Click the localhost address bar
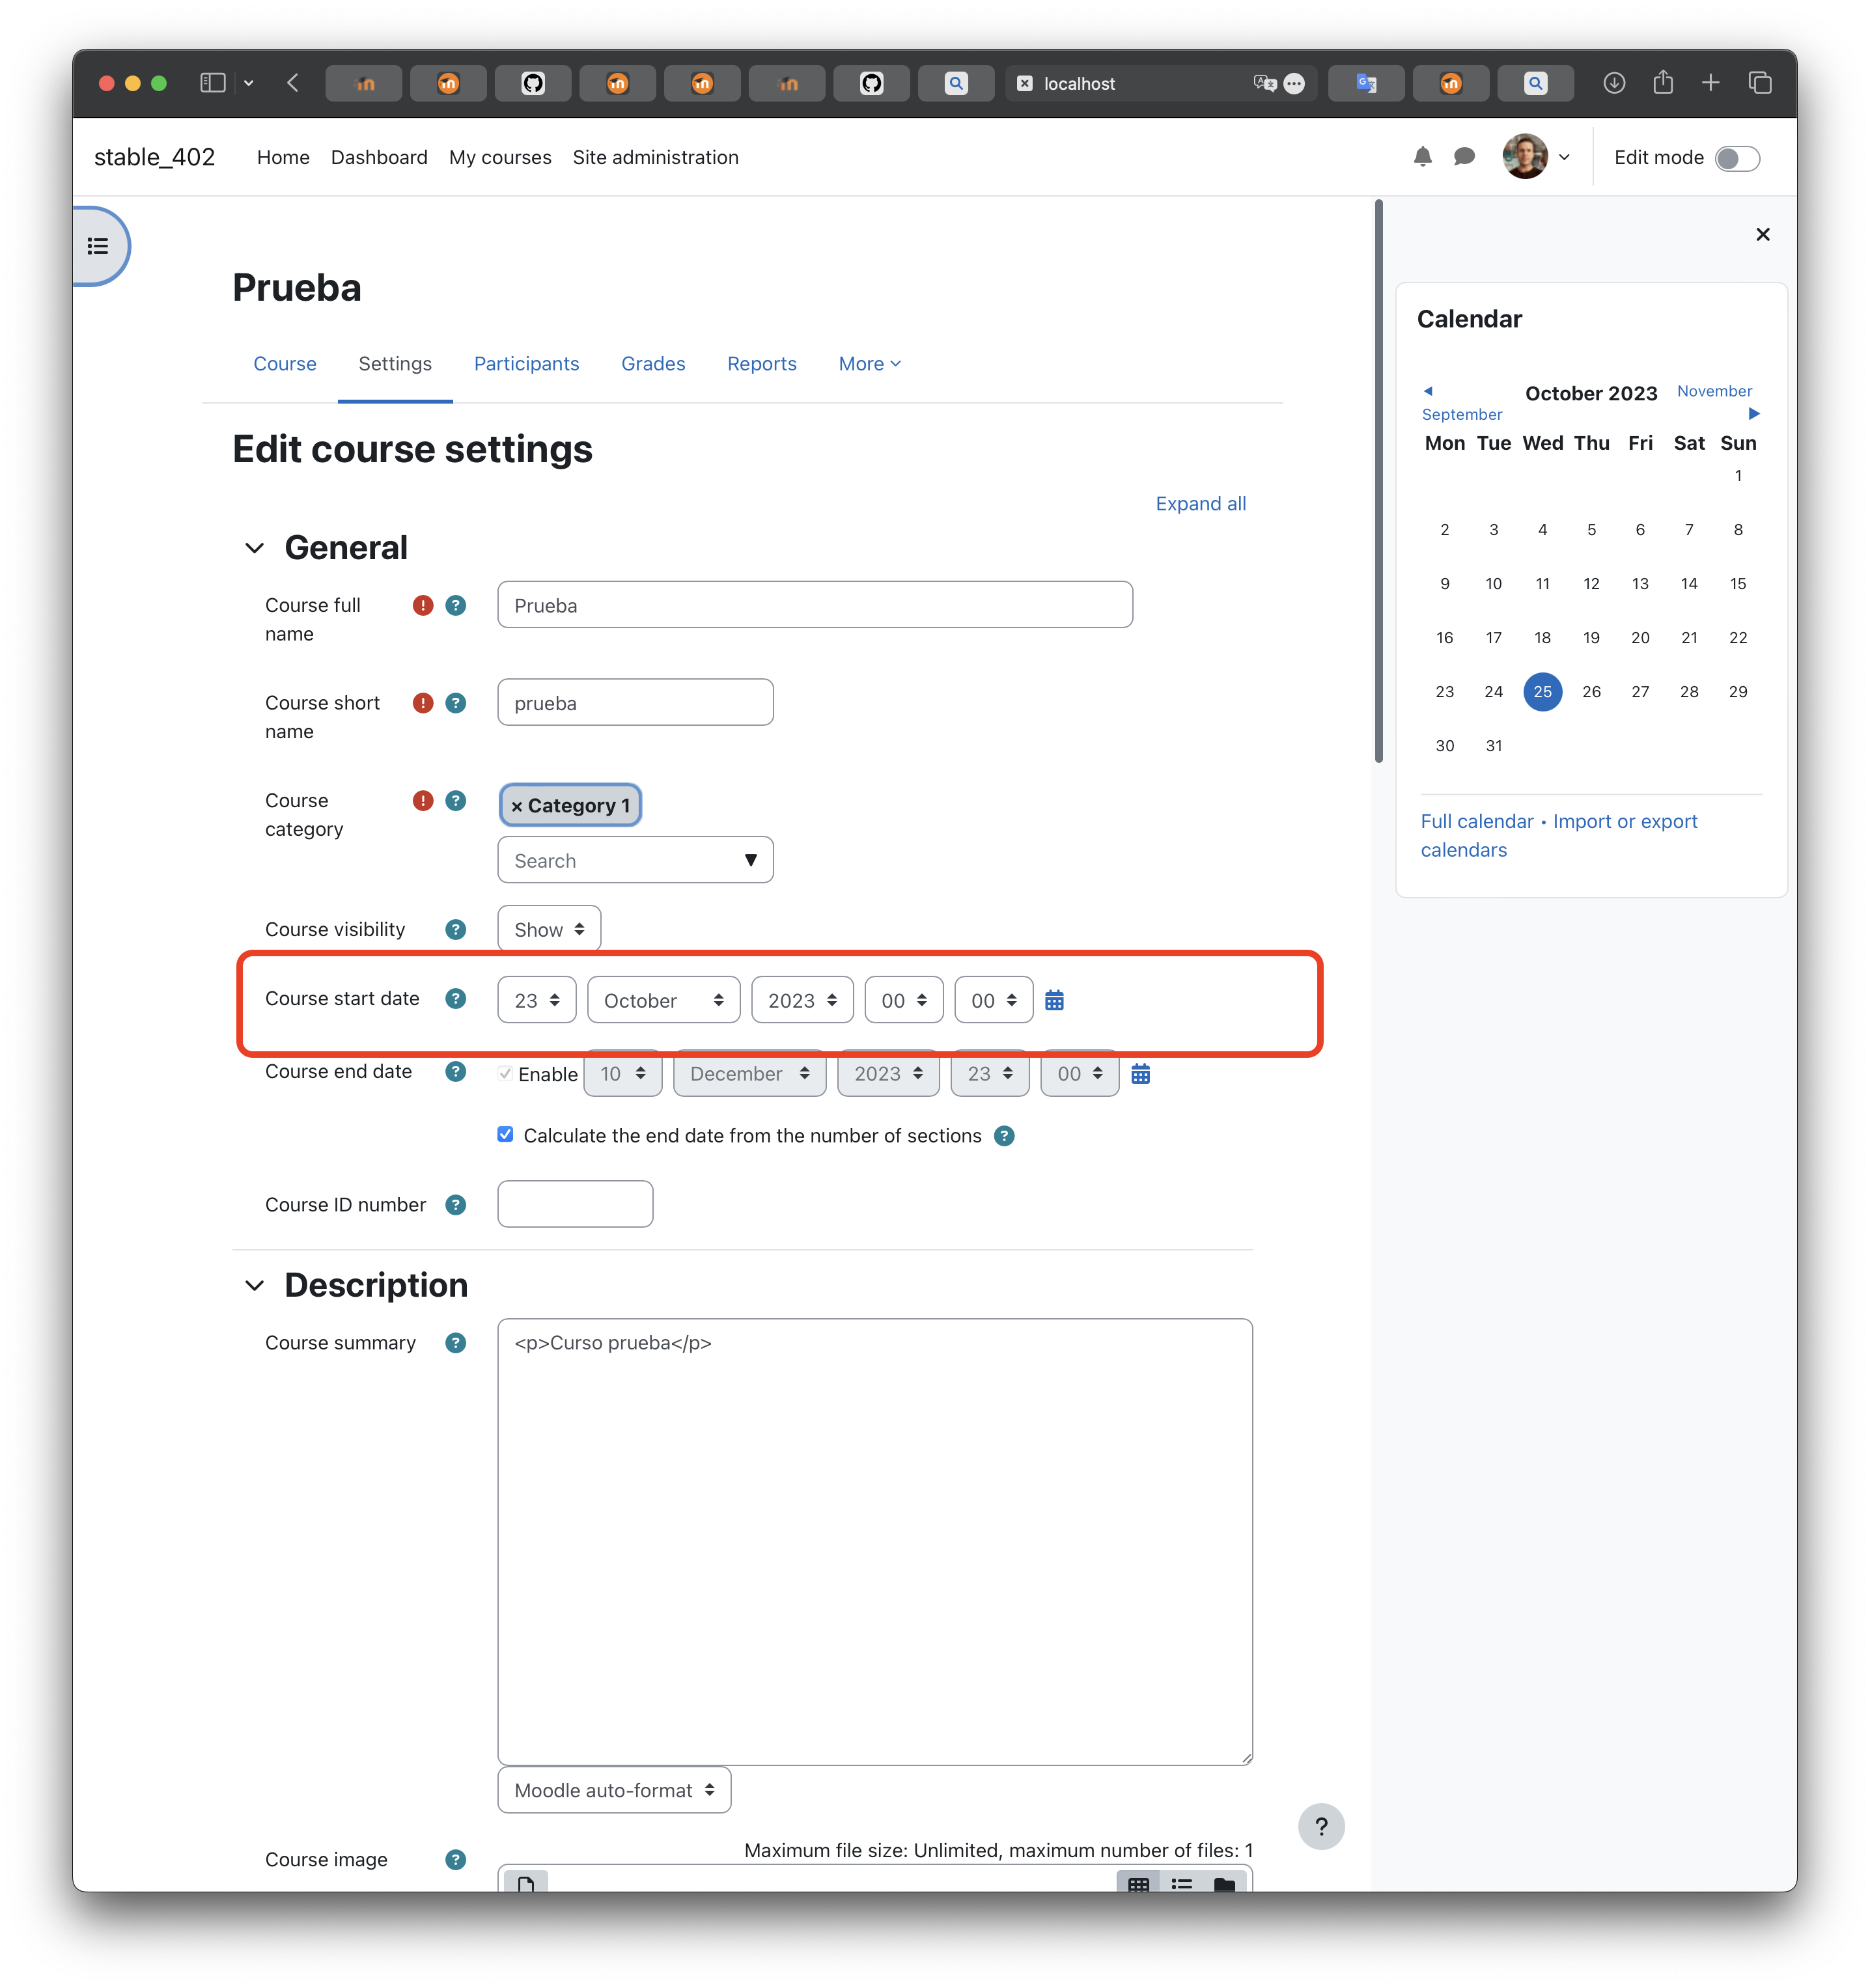Image resolution: width=1870 pixels, height=1988 pixels. pos(1160,83)
